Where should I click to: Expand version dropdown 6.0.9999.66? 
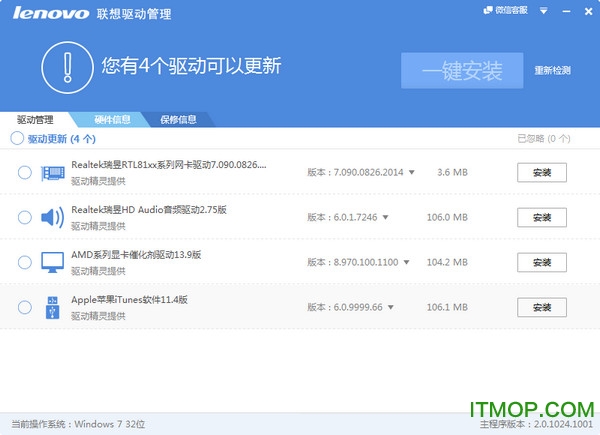pyautogui.click(x=391, y=307)
